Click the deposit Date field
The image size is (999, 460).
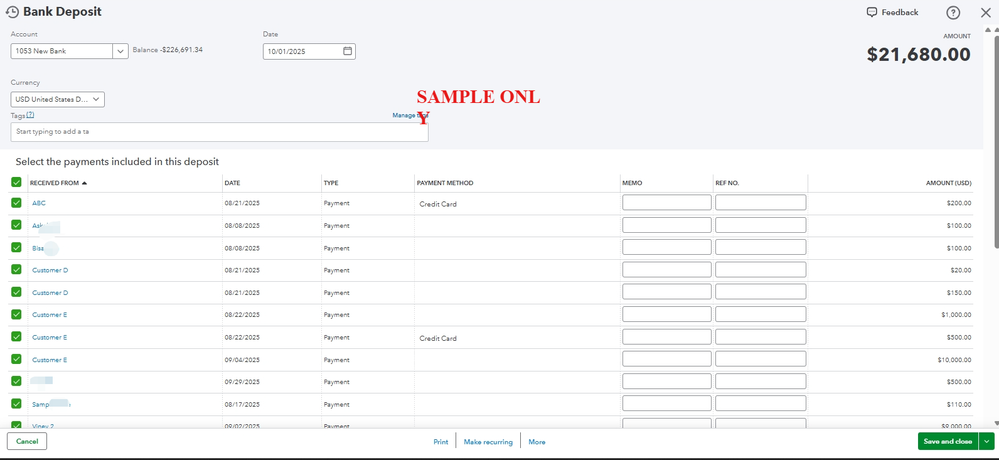click(309, 51)
